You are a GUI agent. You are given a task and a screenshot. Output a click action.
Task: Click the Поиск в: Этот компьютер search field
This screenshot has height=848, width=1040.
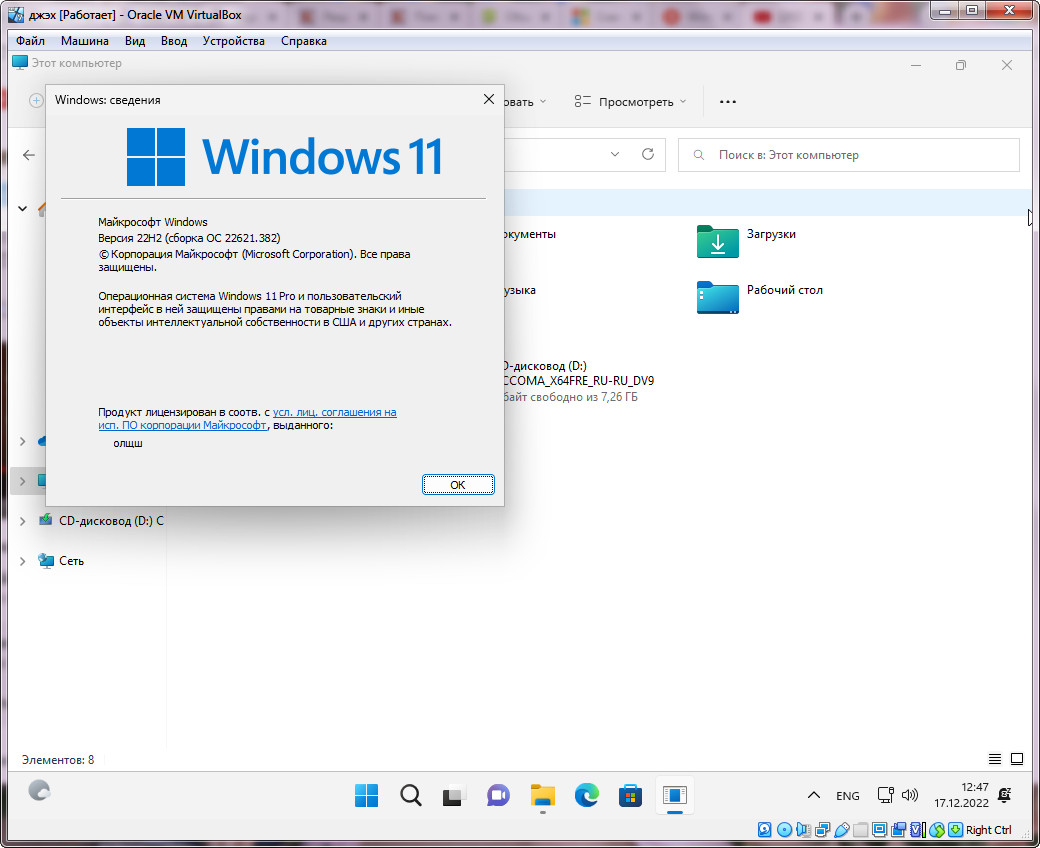pos(848,155)
